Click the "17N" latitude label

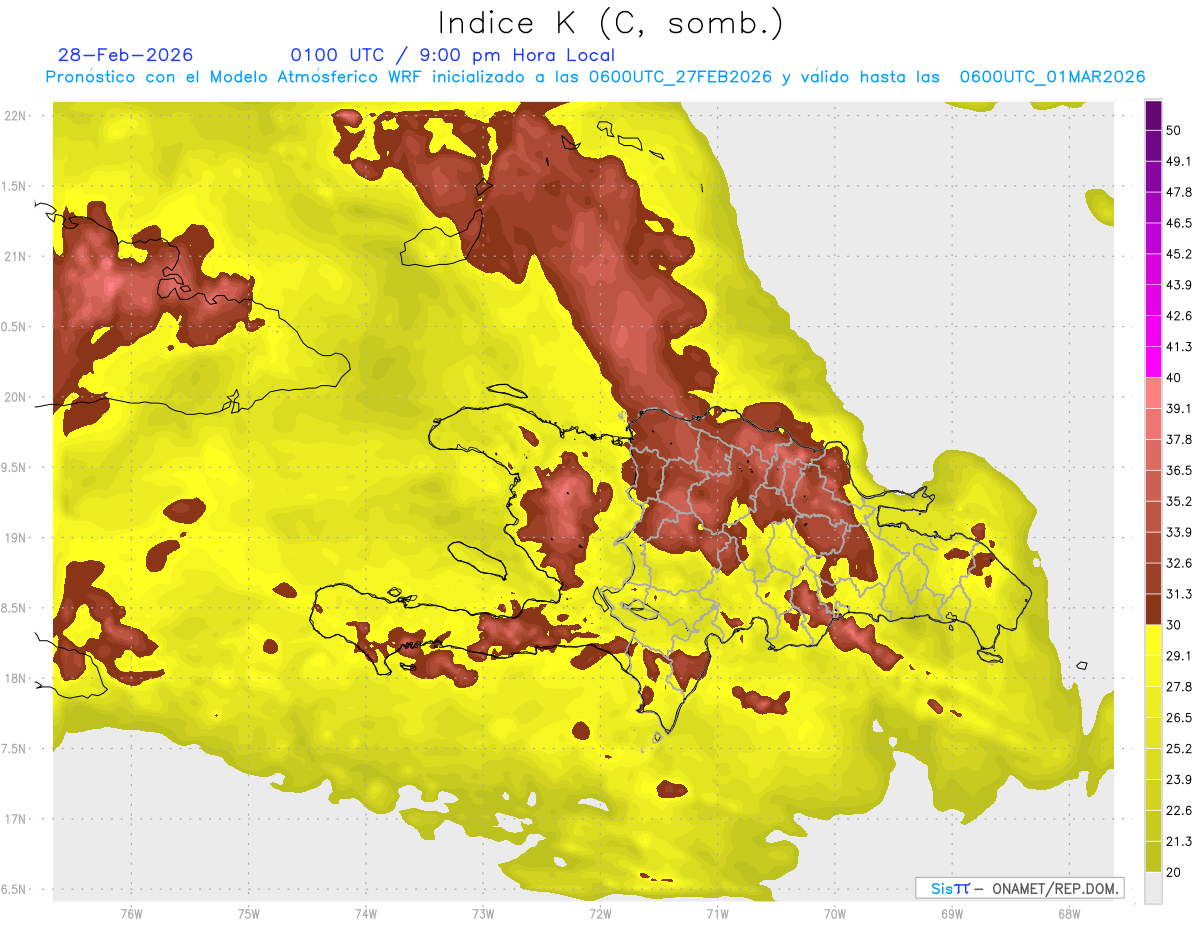17,819
